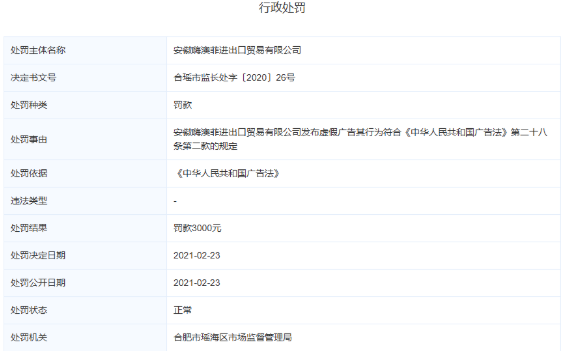This screenshot has width=563, height=360.
Task: Select the 违法类型 label
Action: [29, 201]
